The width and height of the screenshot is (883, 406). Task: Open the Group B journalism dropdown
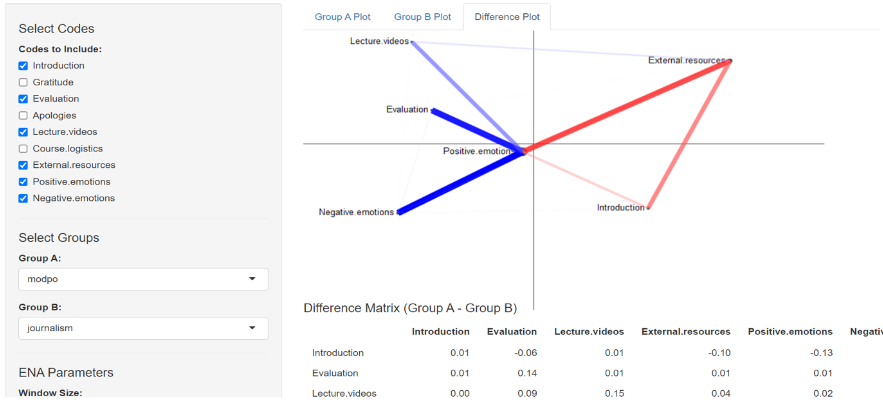pyautogui.click(x=143, y=327)
